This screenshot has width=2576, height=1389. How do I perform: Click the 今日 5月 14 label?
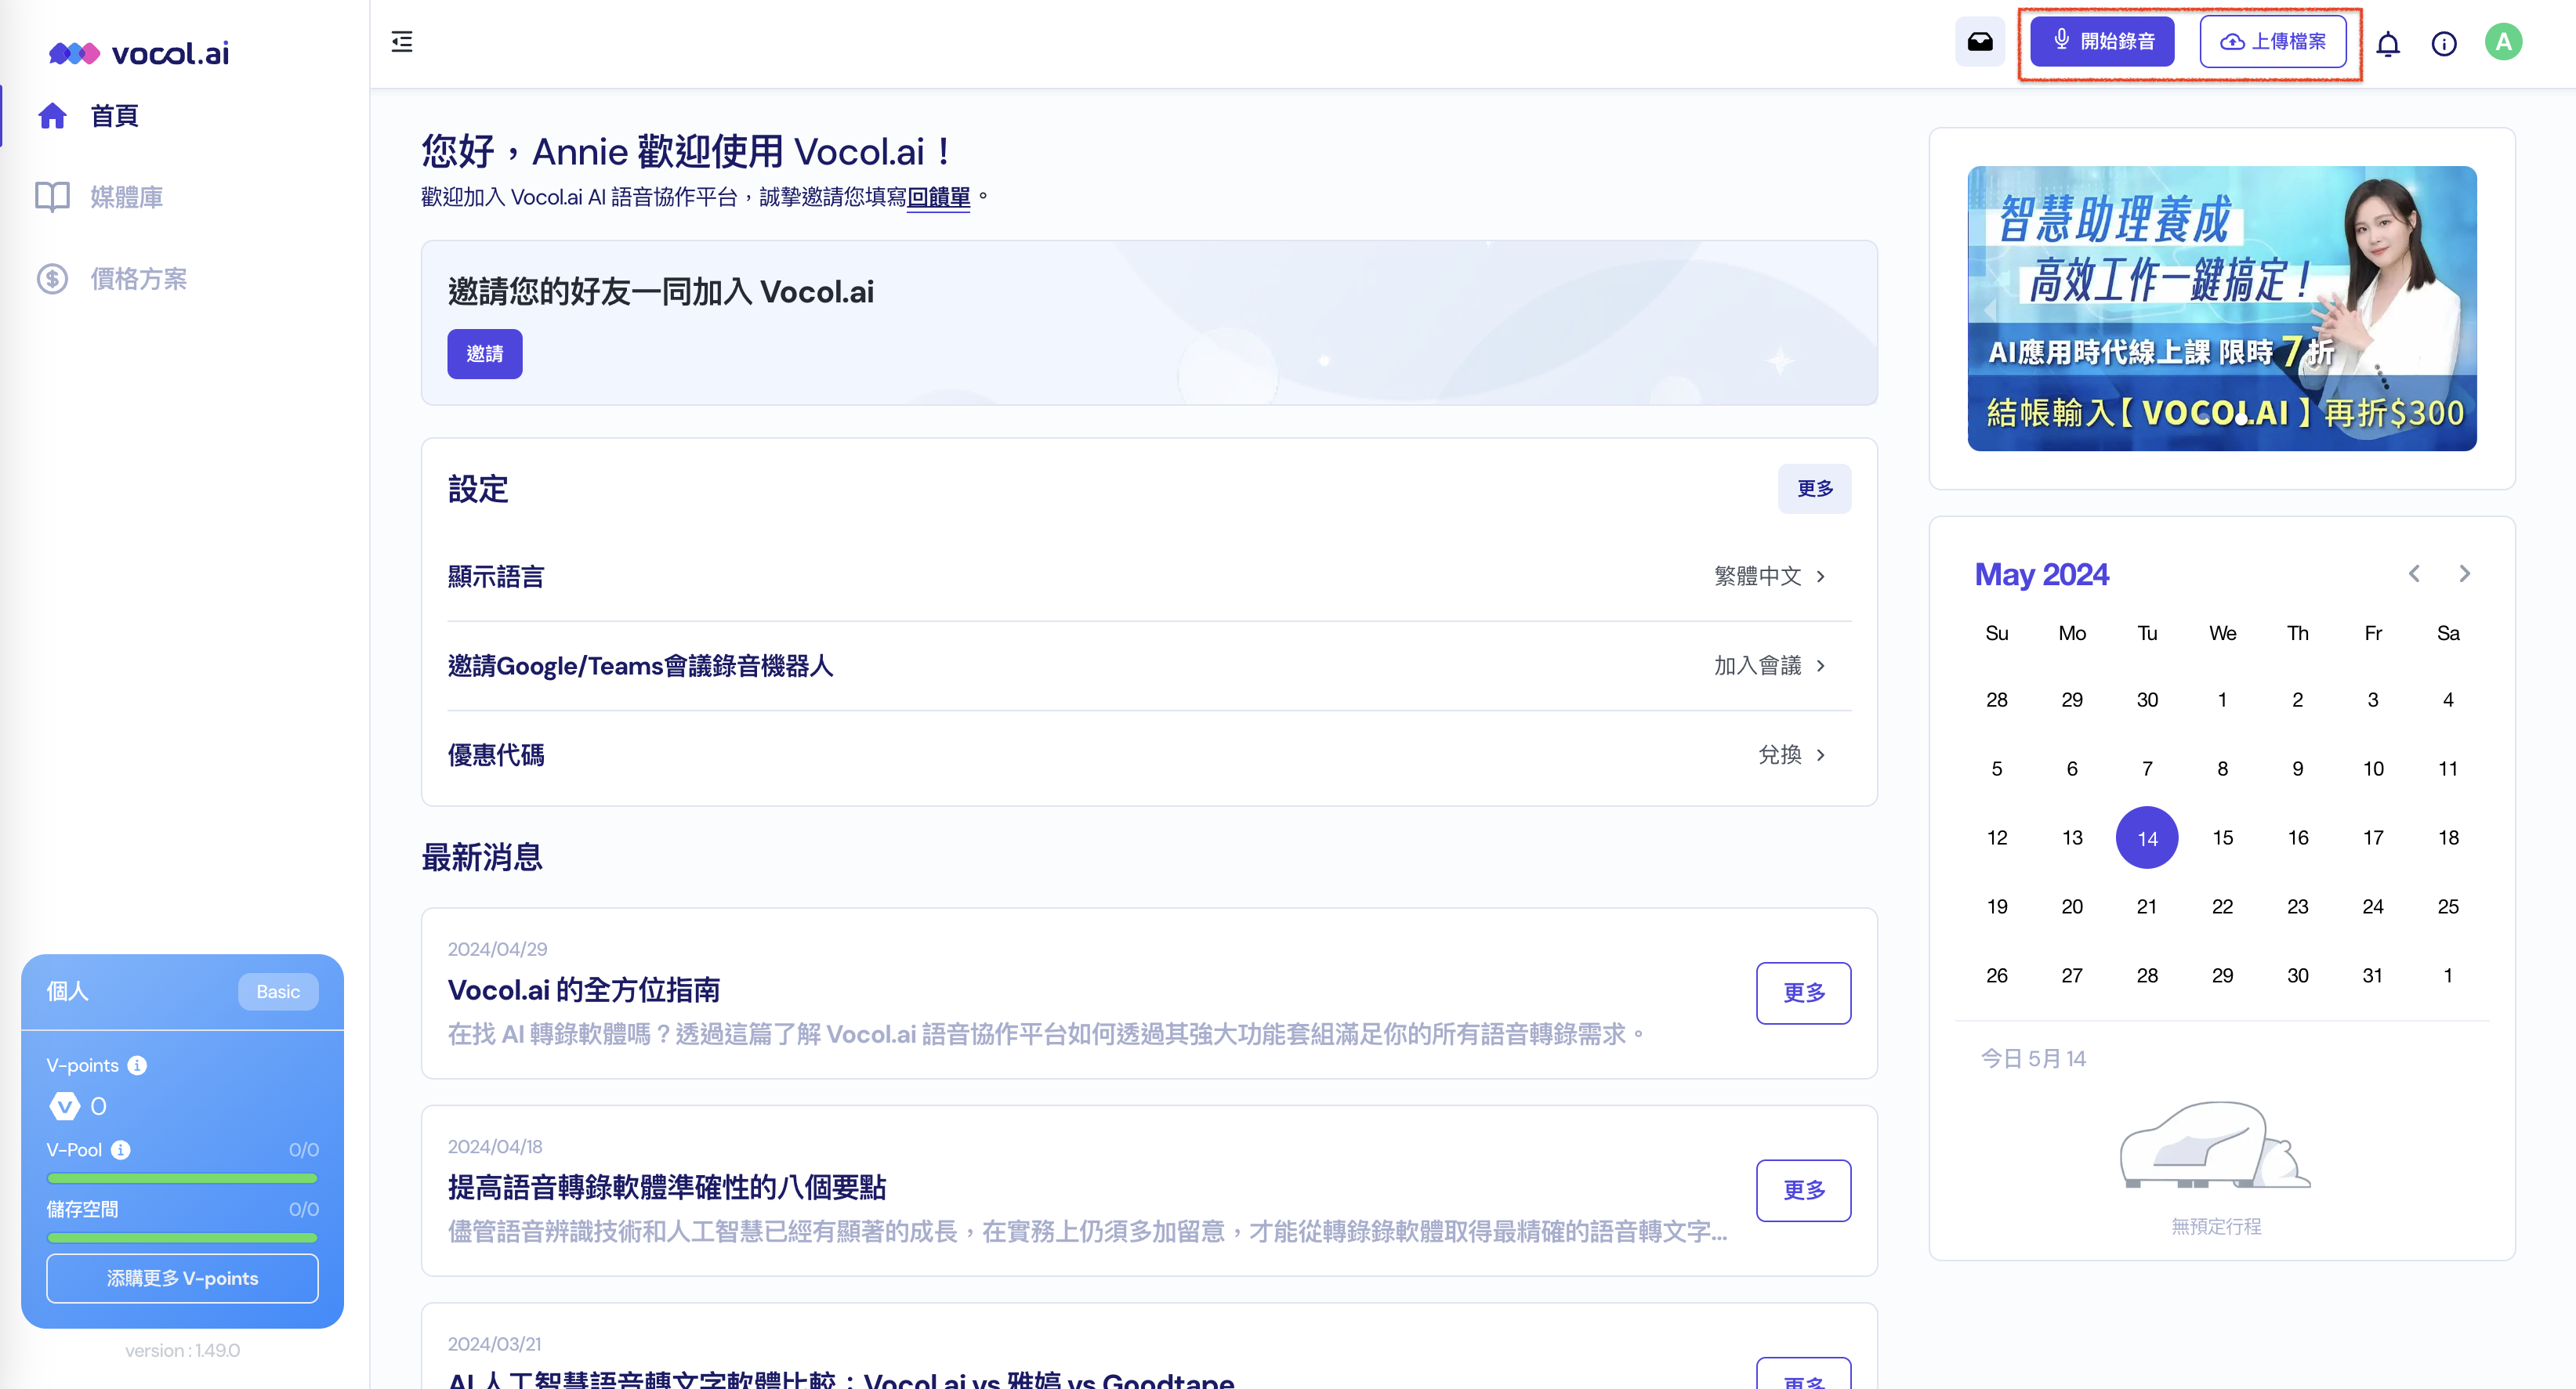pos(2033,1058)
